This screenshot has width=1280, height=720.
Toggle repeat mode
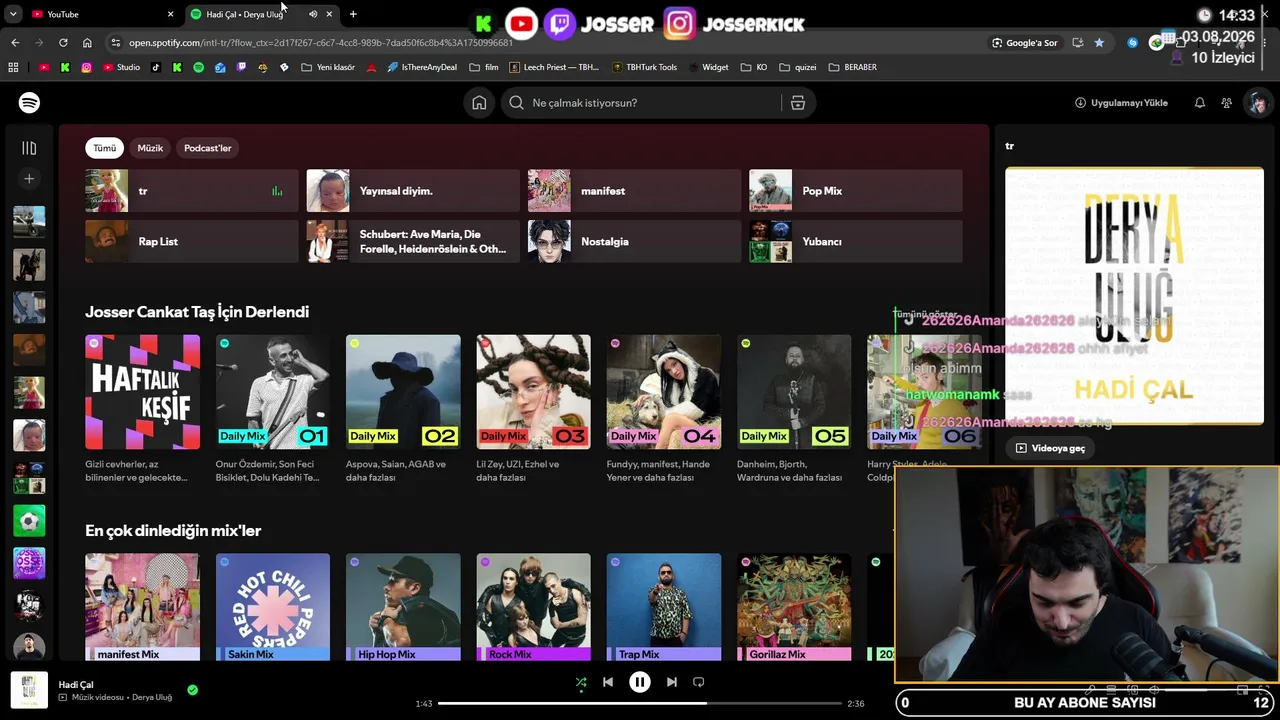(699, 682)
